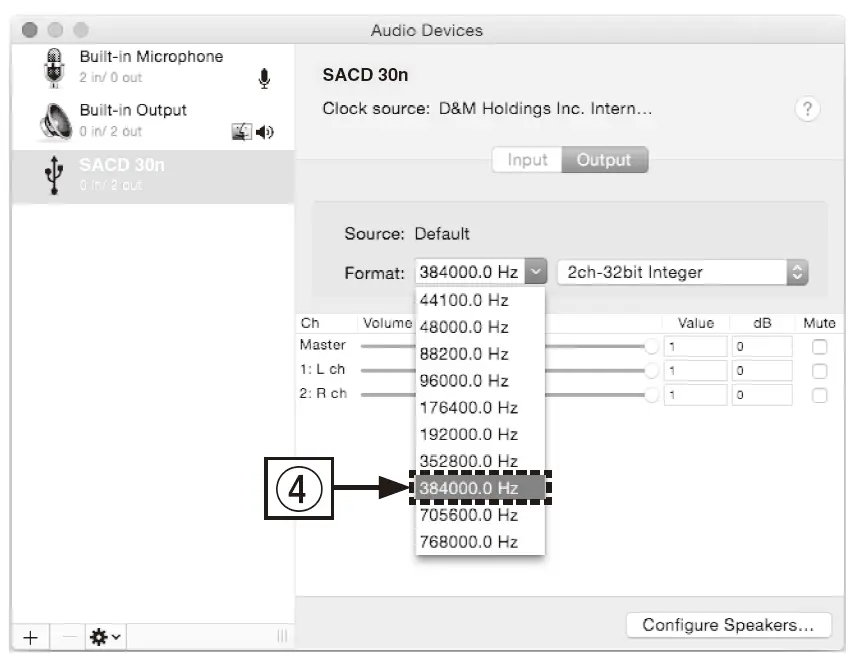
Task: Mute the Master channel checkbox
Action: (819, 347)
